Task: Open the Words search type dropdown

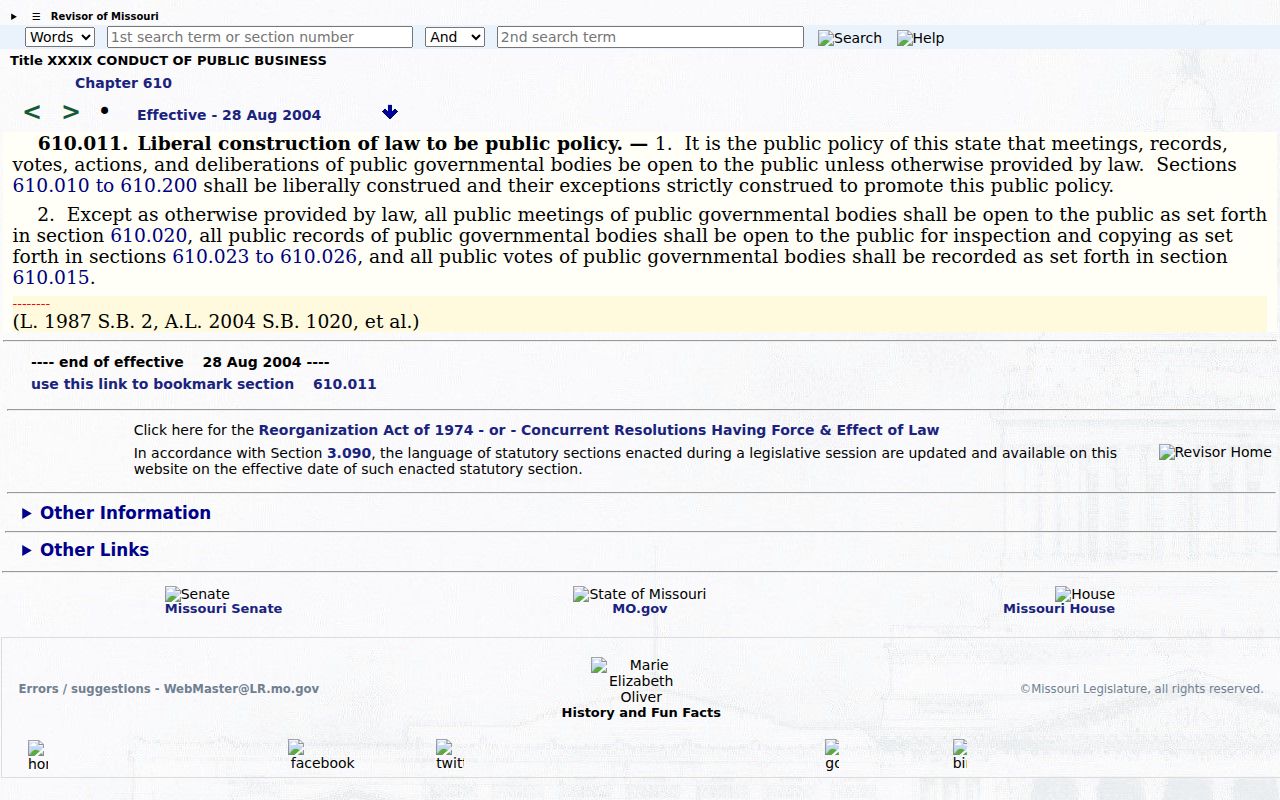Action: click(x=60, y=37)
